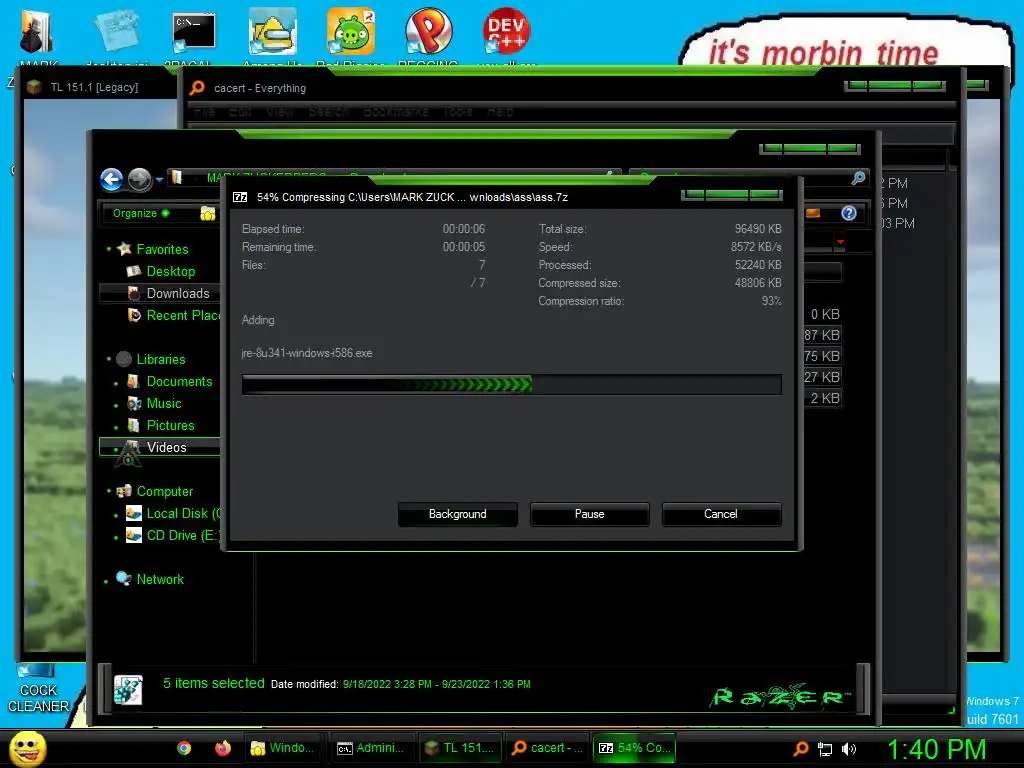Click the file name jre-8u341-windows-i586.exe
Image resolution: width=1024 pixels, height=768 pixels.
click(x=307, y=353)
